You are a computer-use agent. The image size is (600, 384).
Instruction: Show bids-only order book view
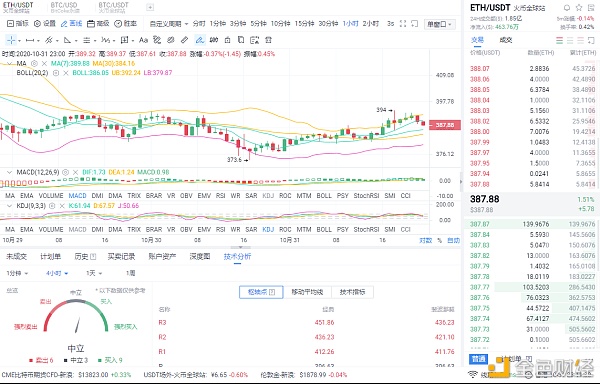[x=570, y=40]
